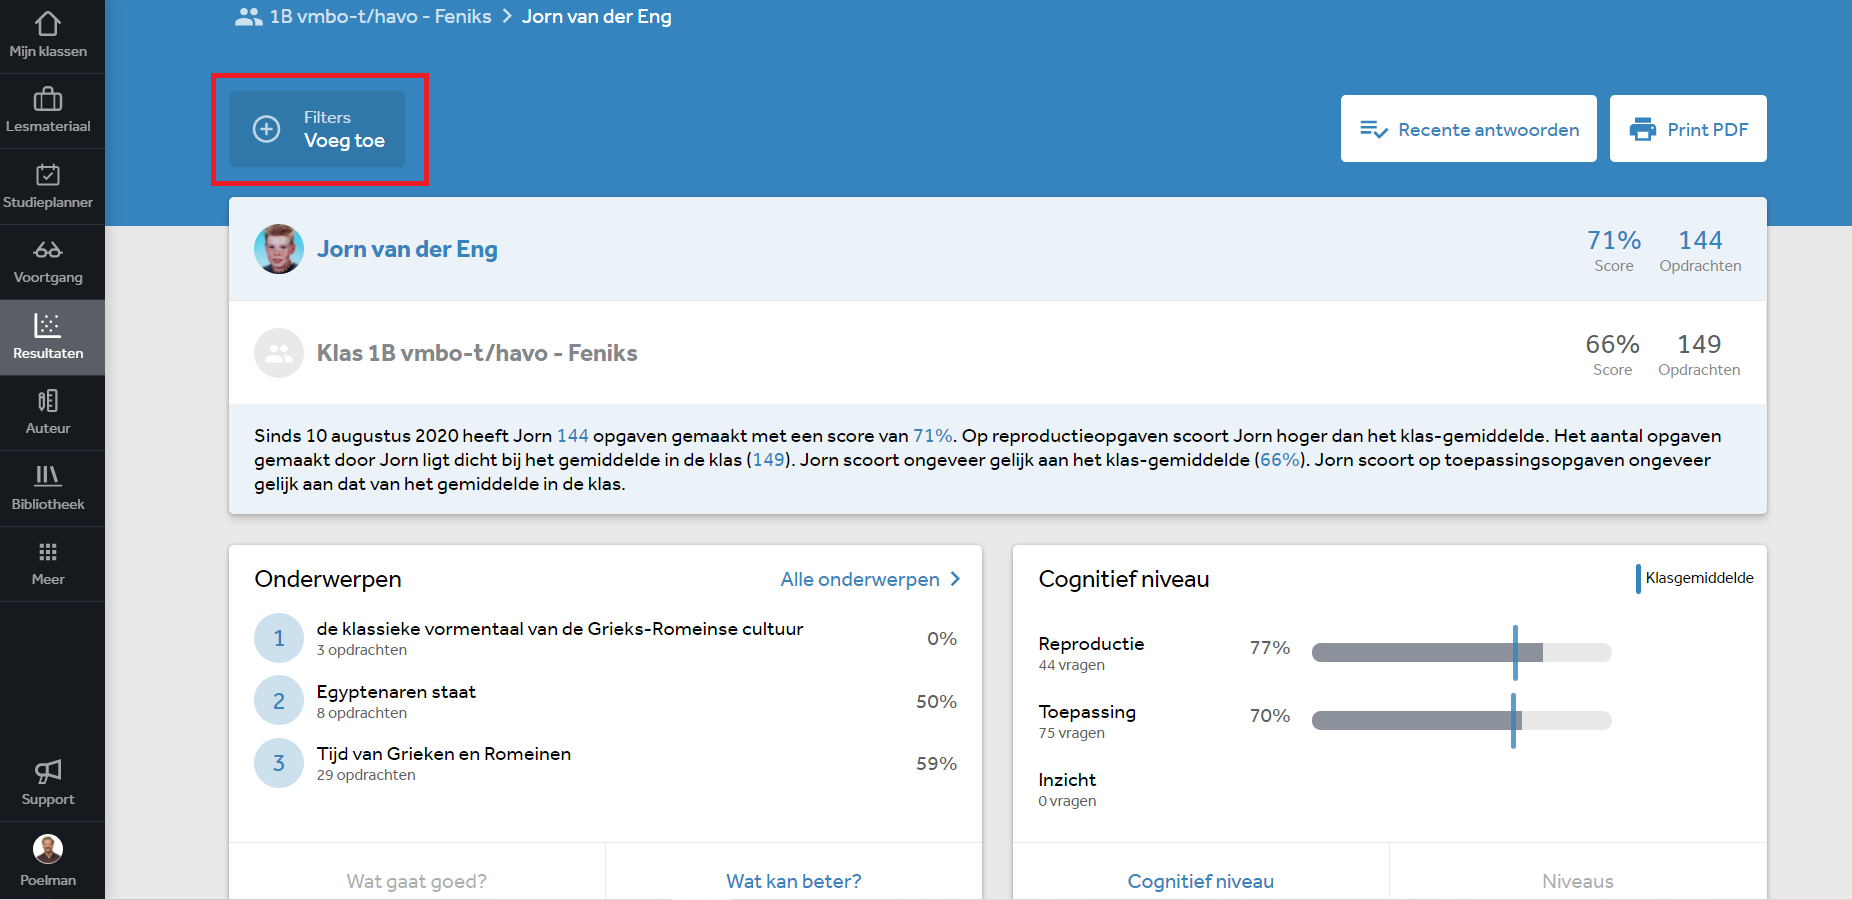1852x900 pixels.
Task: Open Bibliotheek books icon
Action: point(48,475)
